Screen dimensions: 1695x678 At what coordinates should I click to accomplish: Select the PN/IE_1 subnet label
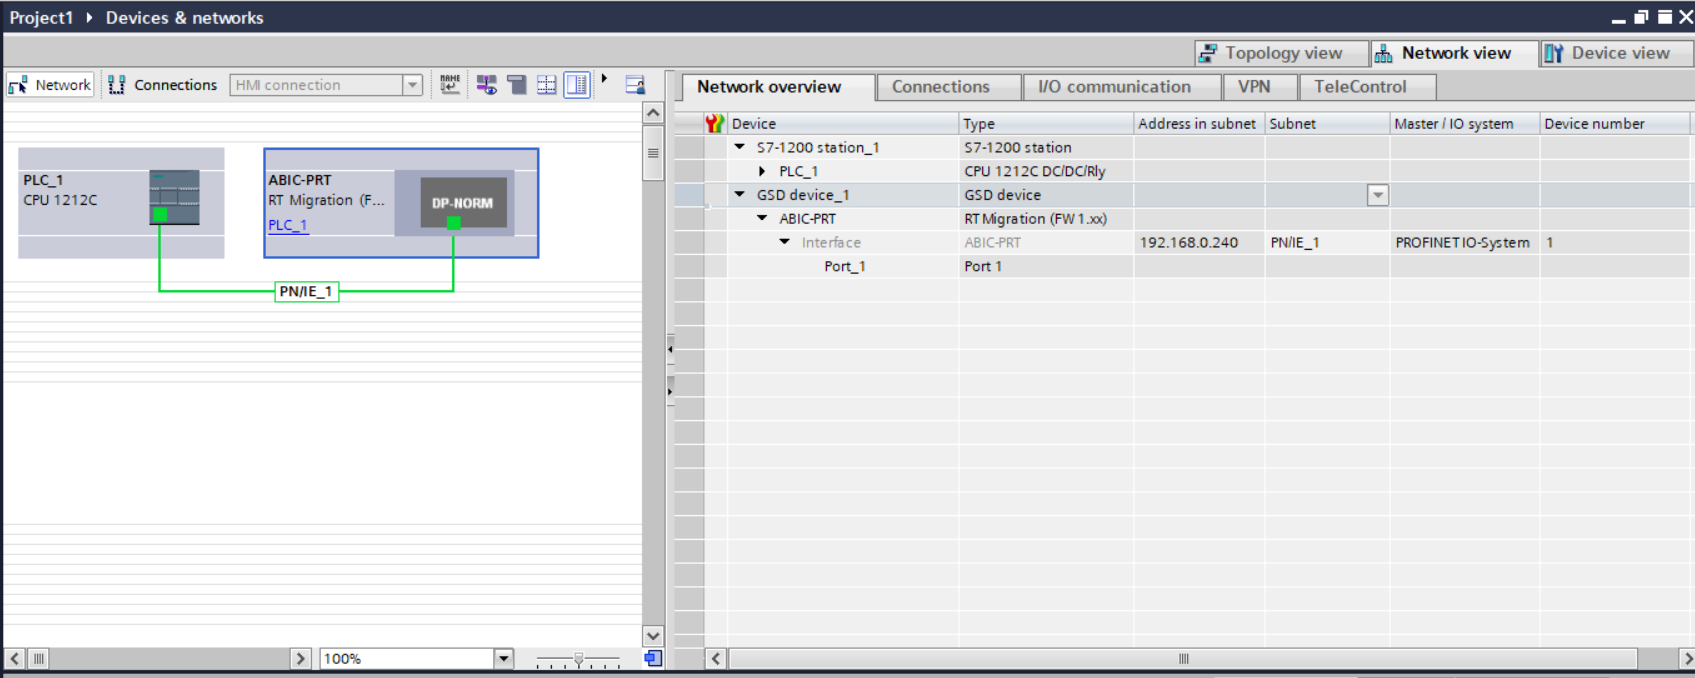306,291
